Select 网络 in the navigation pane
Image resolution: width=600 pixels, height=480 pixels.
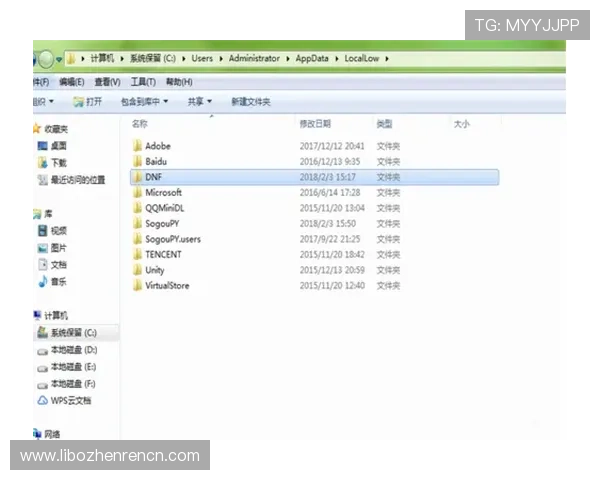pos(47,434)
